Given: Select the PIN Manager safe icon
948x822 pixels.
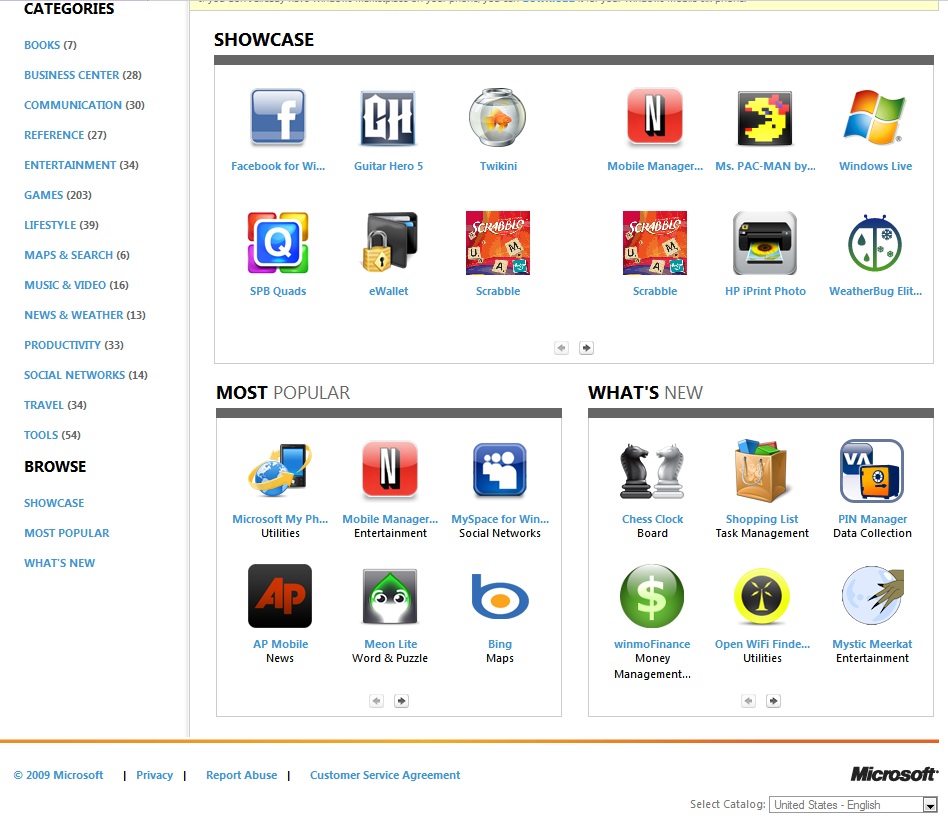Looking at the screenshot, I should pos(872,471).
